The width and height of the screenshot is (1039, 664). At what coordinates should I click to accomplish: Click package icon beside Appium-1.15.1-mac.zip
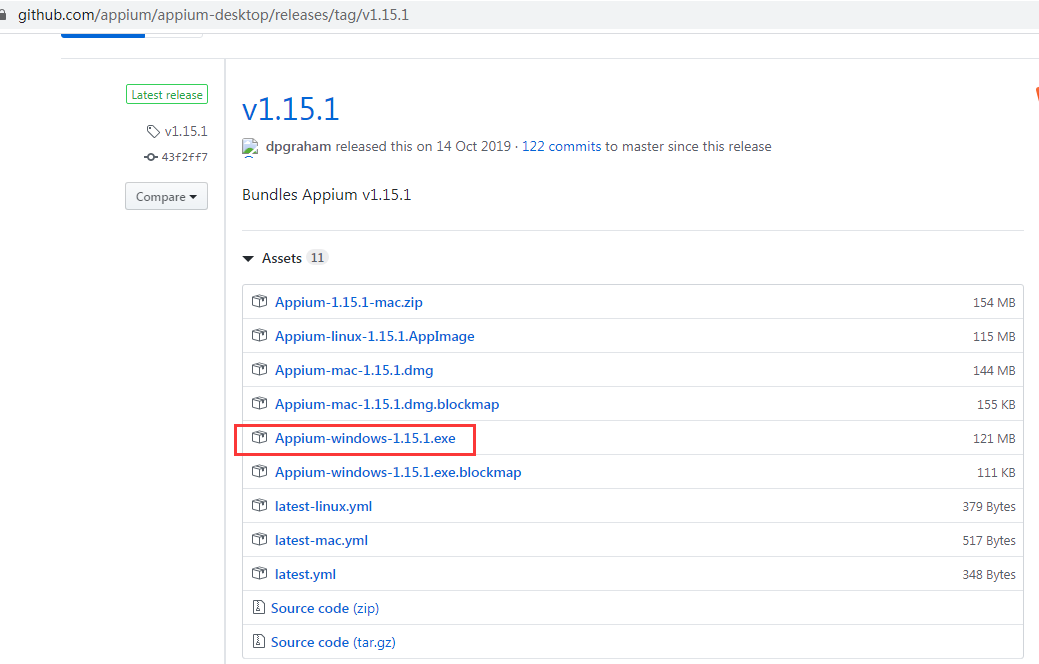259,302
